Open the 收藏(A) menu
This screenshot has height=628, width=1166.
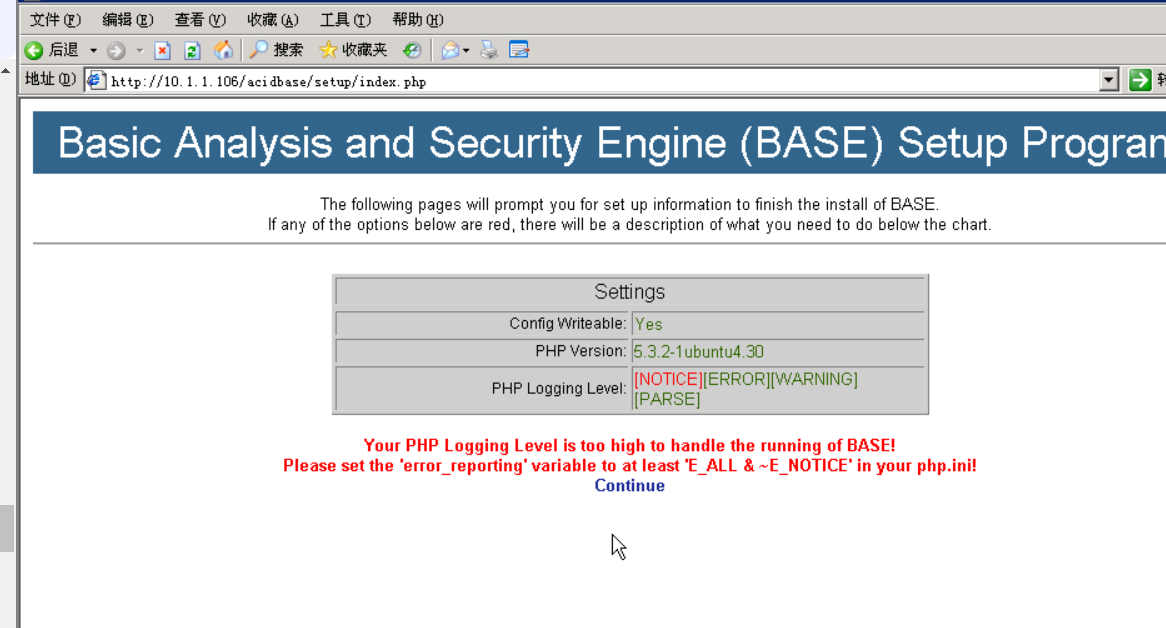click(x=273, y=20)
